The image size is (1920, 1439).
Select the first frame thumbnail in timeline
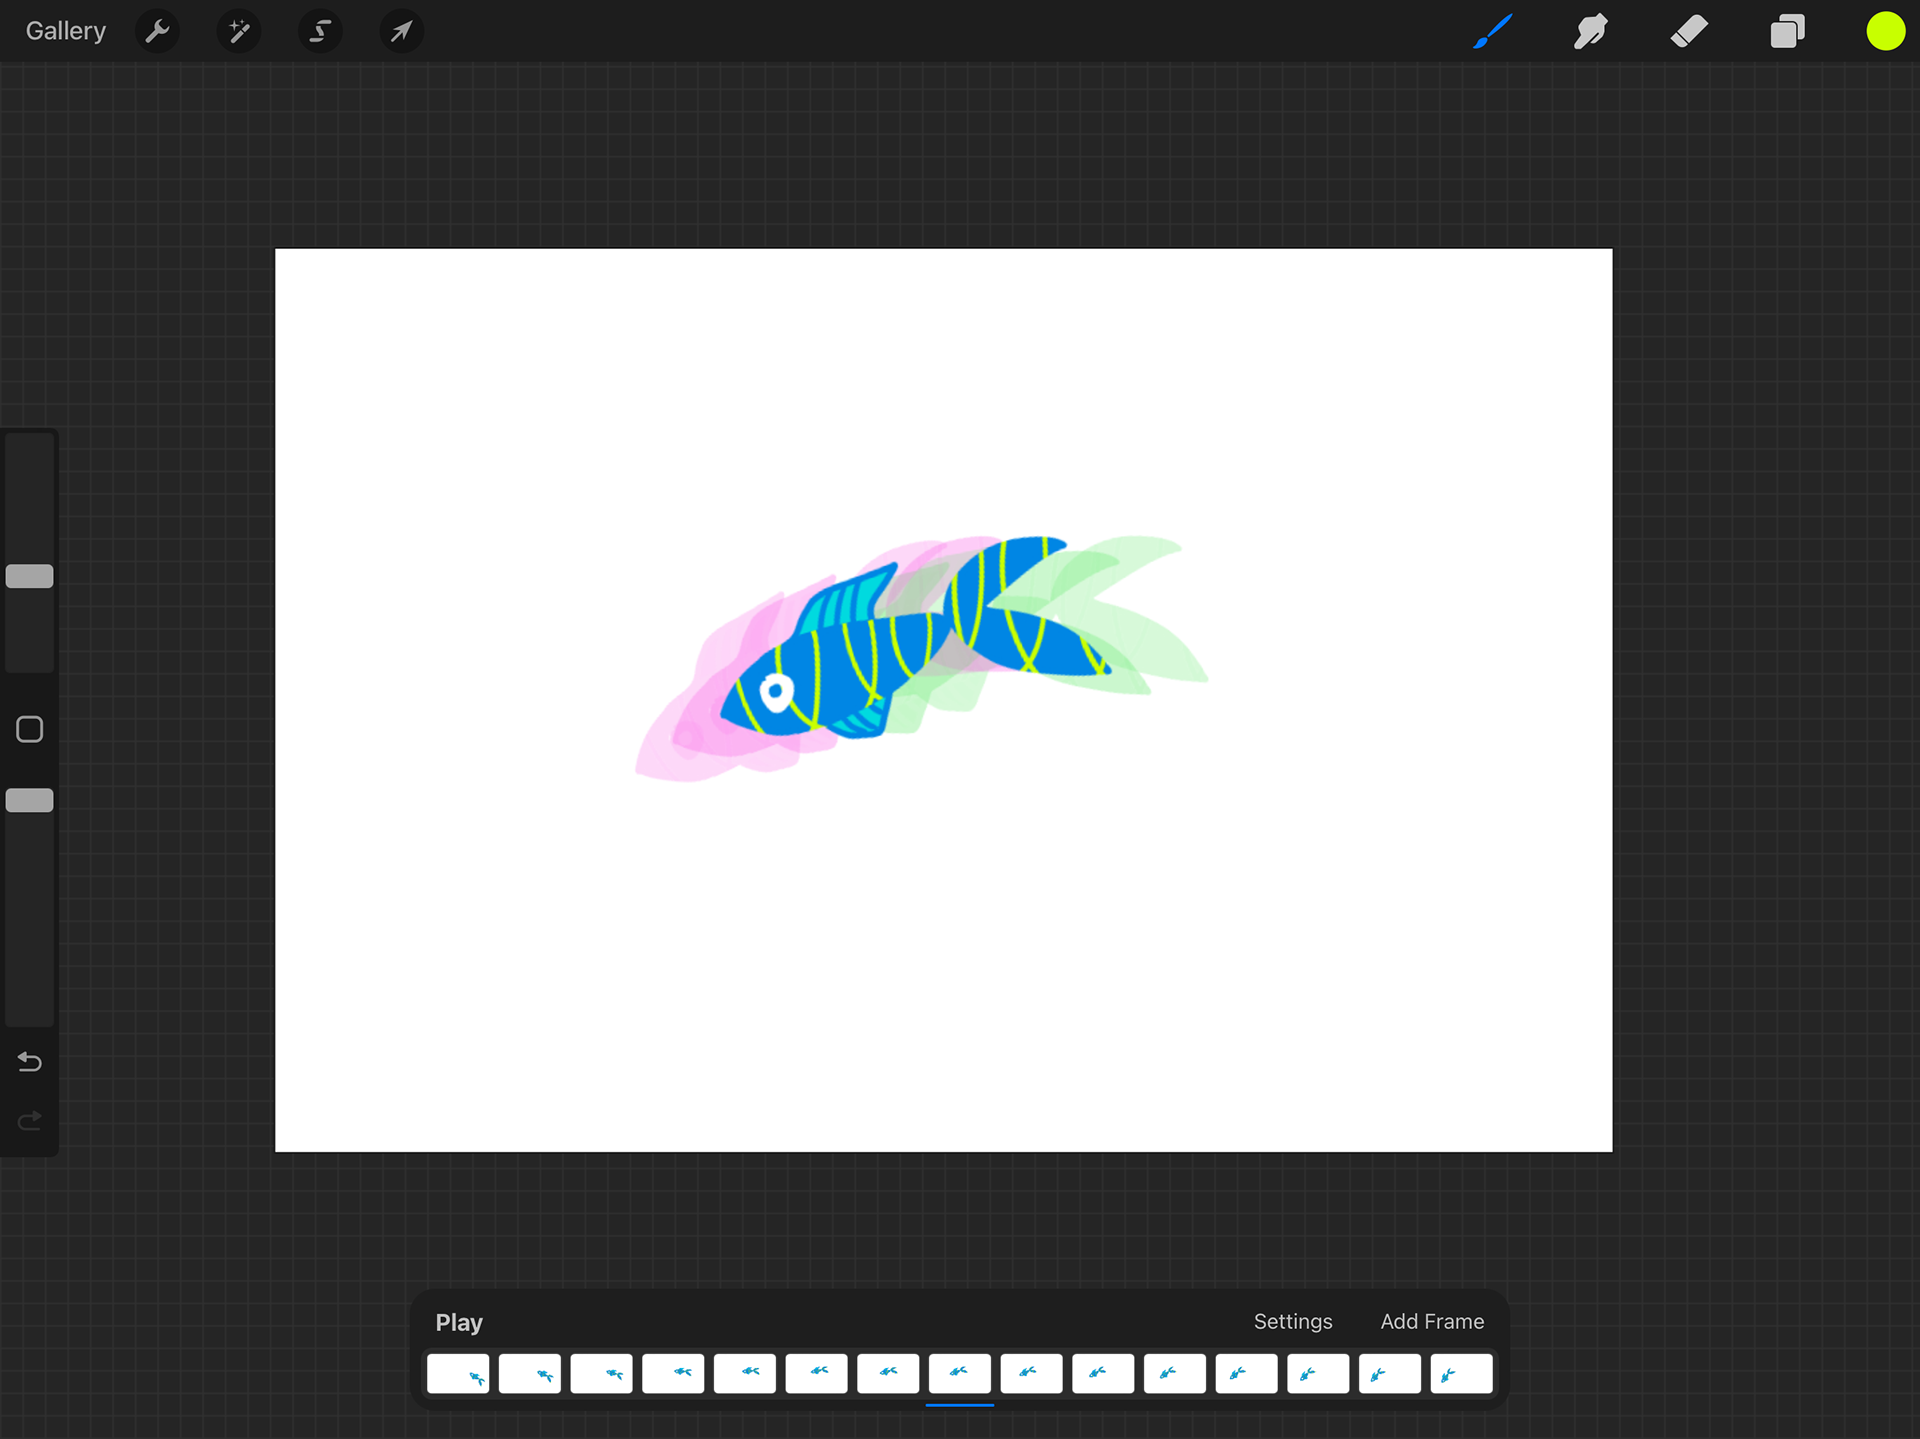458,1373
